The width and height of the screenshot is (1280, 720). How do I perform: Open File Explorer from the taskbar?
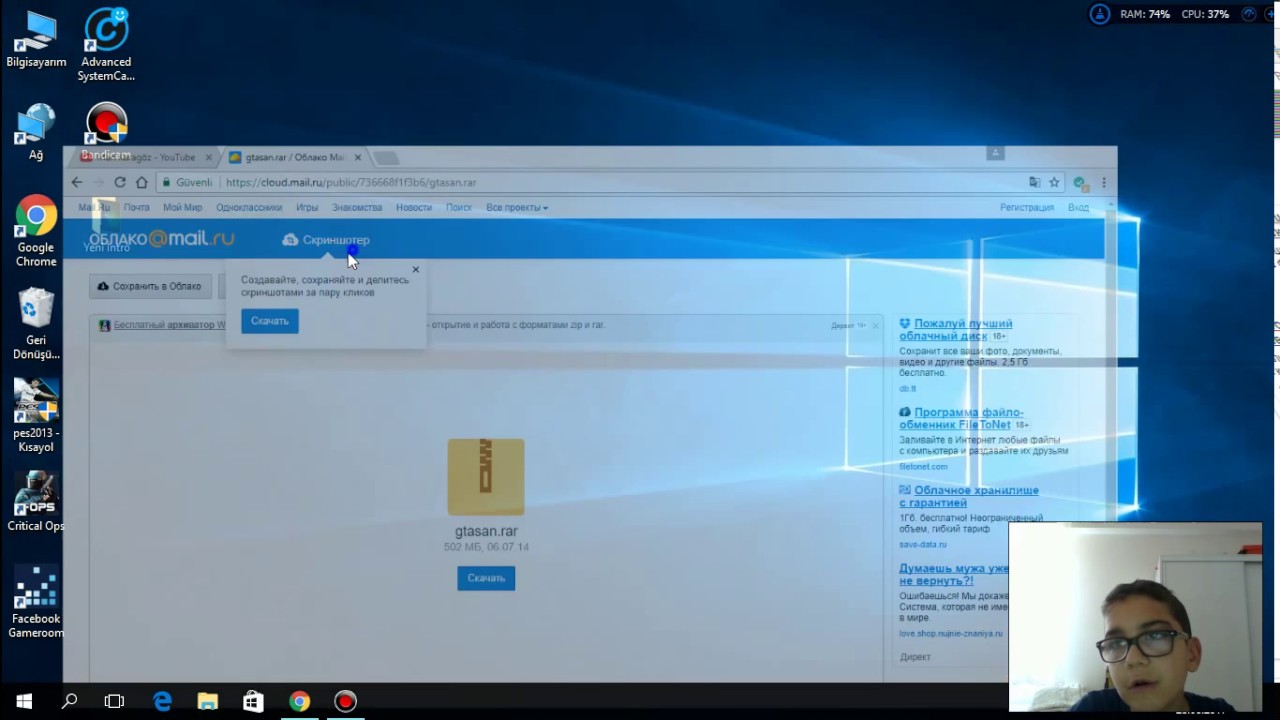[208, 701]
